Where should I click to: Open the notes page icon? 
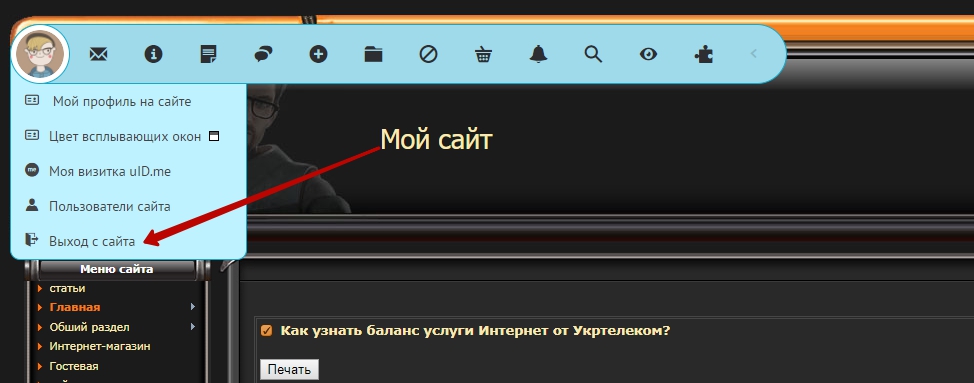point(209,55)
